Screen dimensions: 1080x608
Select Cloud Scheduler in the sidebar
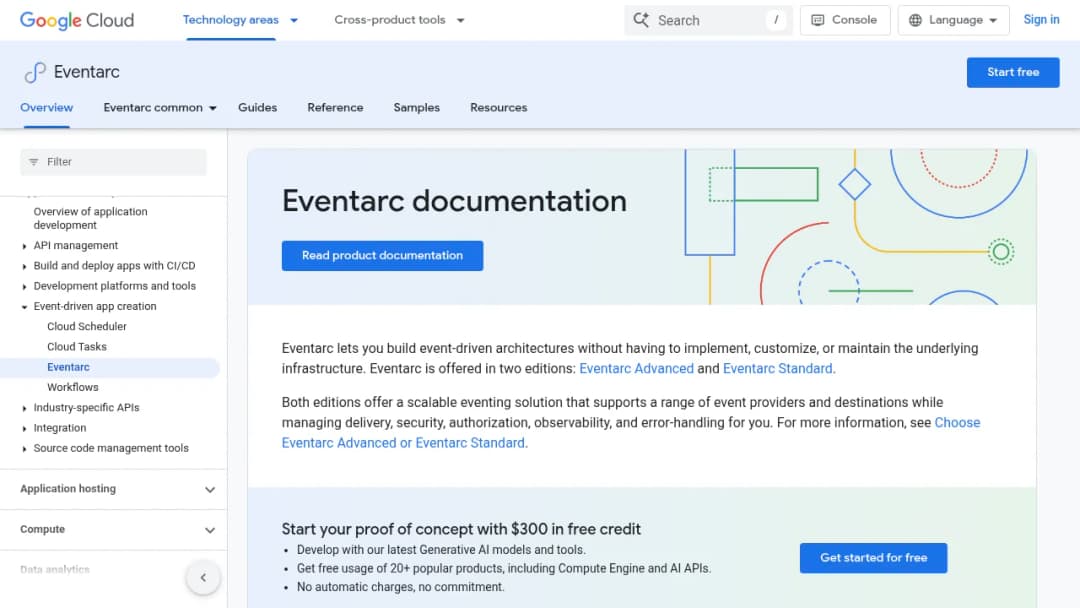point(87,326)
